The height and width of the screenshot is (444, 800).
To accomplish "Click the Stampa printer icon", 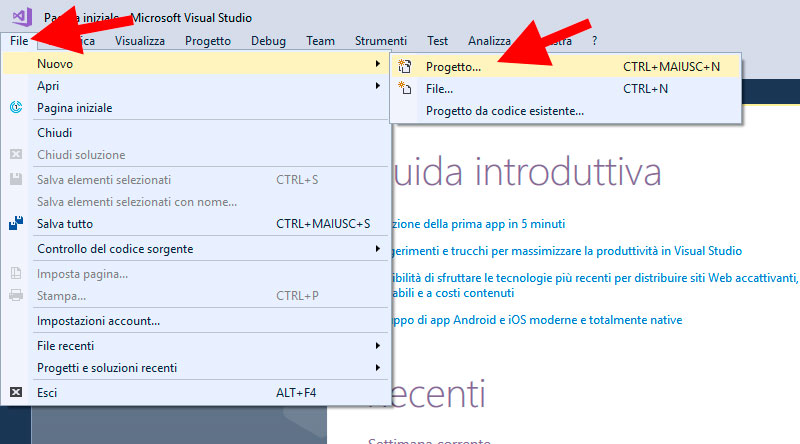I will pos(16,295).
